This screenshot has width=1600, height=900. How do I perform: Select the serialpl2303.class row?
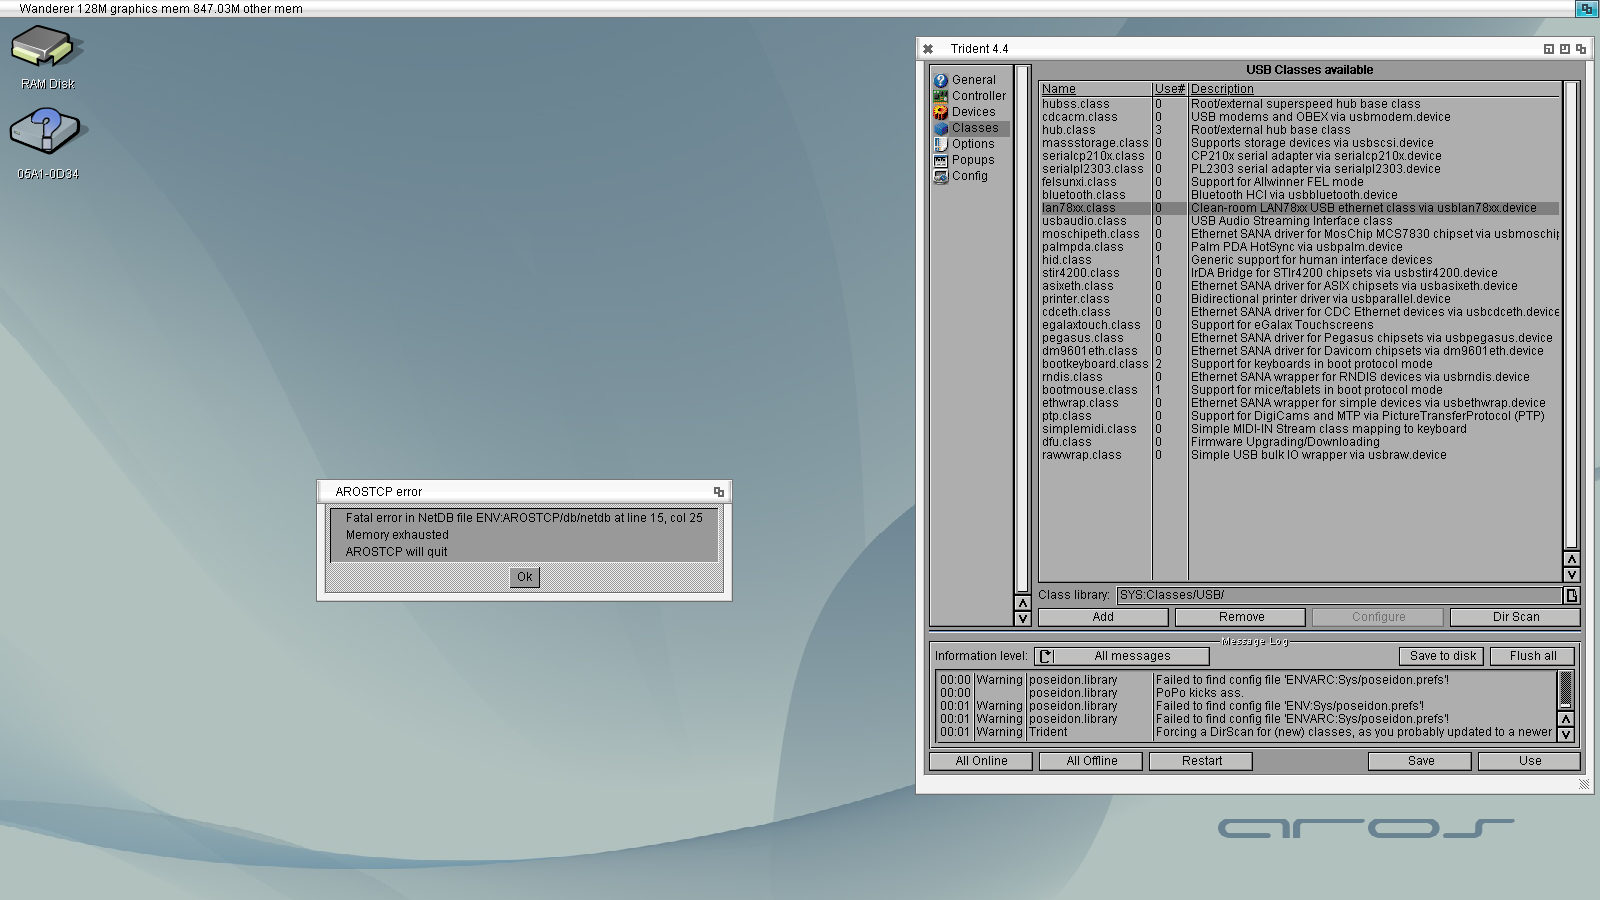point(1300,169)
